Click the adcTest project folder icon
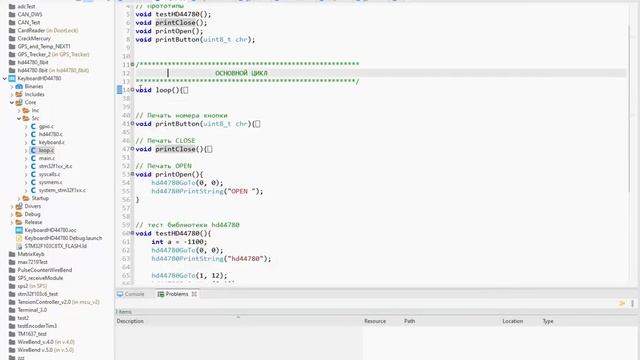Viewport: 640px width, 360px height. tap(12, 7)
